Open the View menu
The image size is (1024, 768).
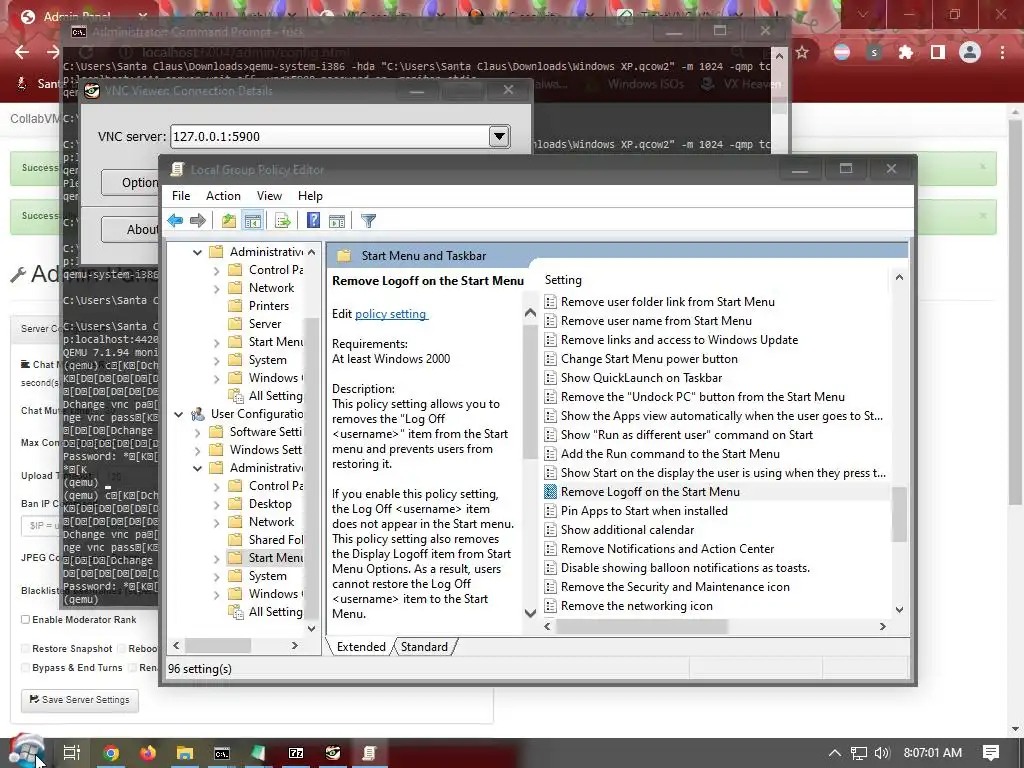coord(269,196)
